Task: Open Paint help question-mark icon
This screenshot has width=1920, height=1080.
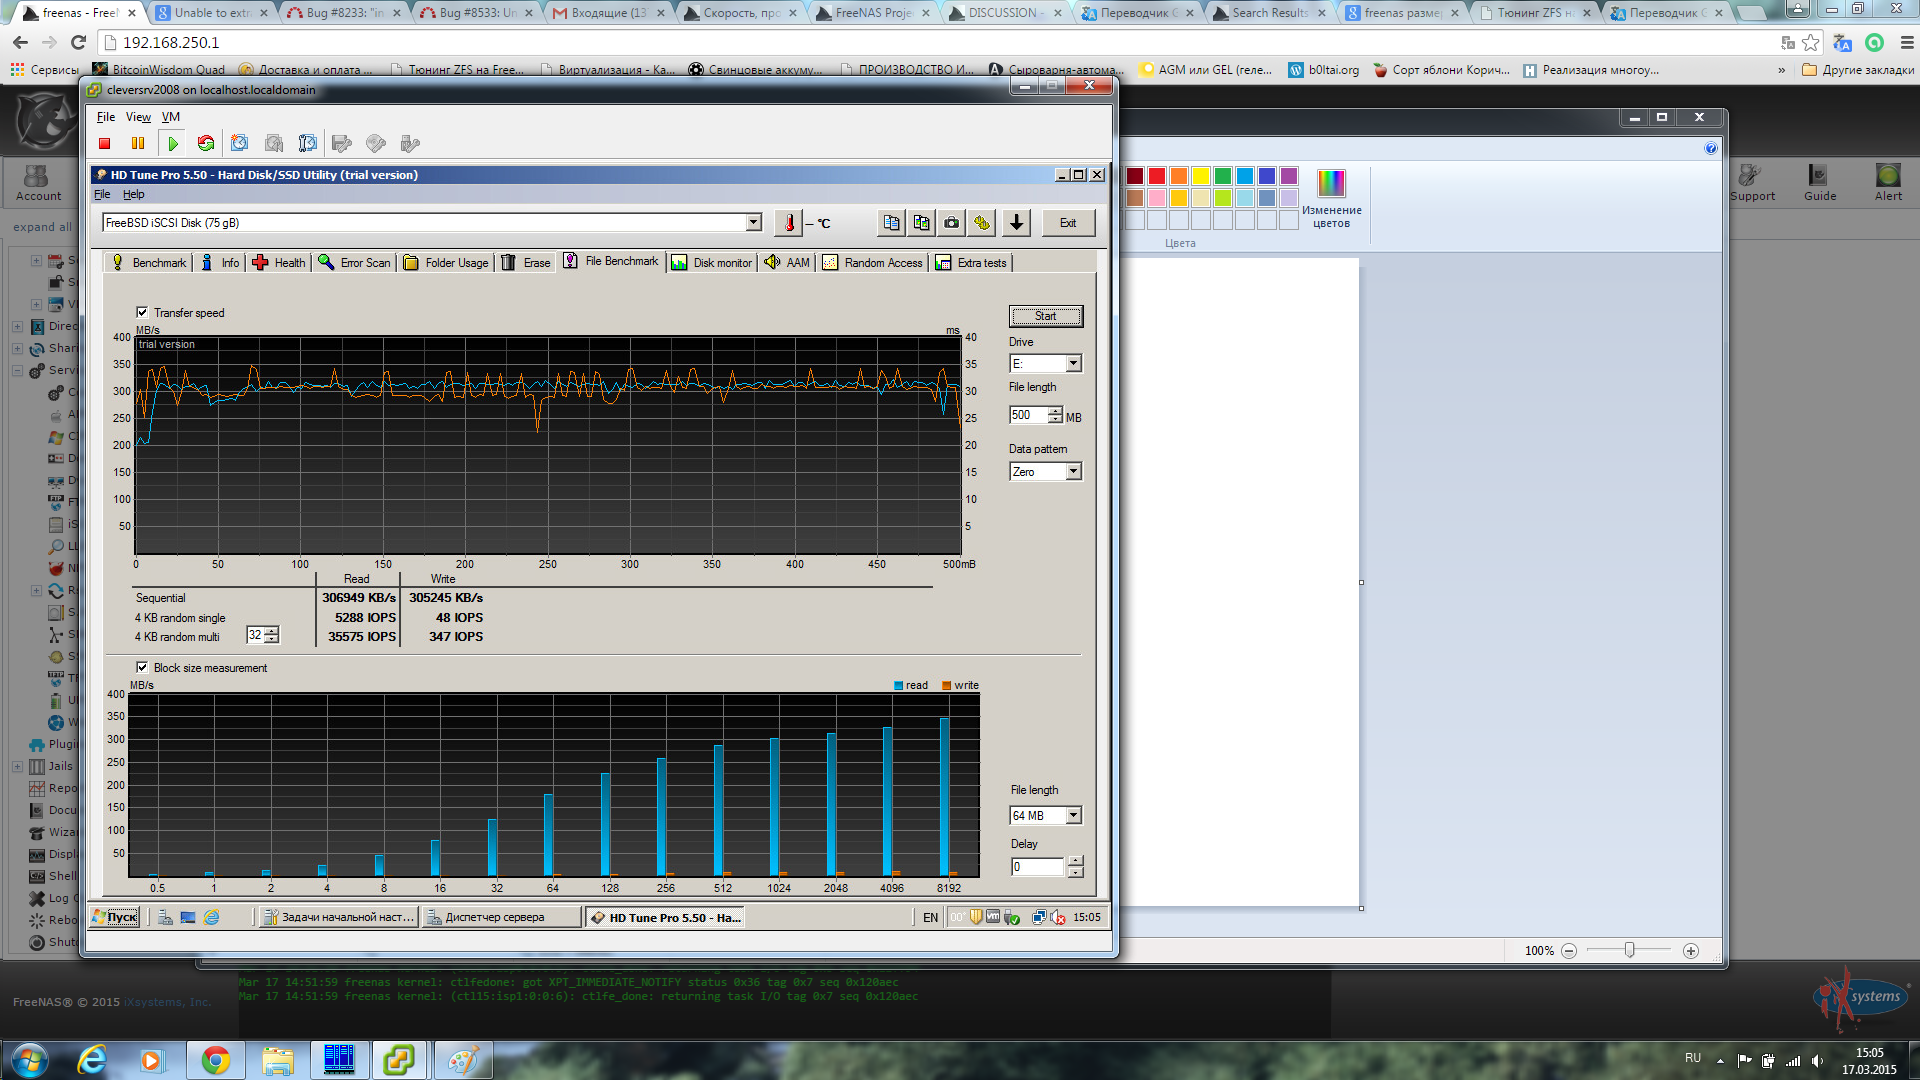Action: tap(1711, 148)
